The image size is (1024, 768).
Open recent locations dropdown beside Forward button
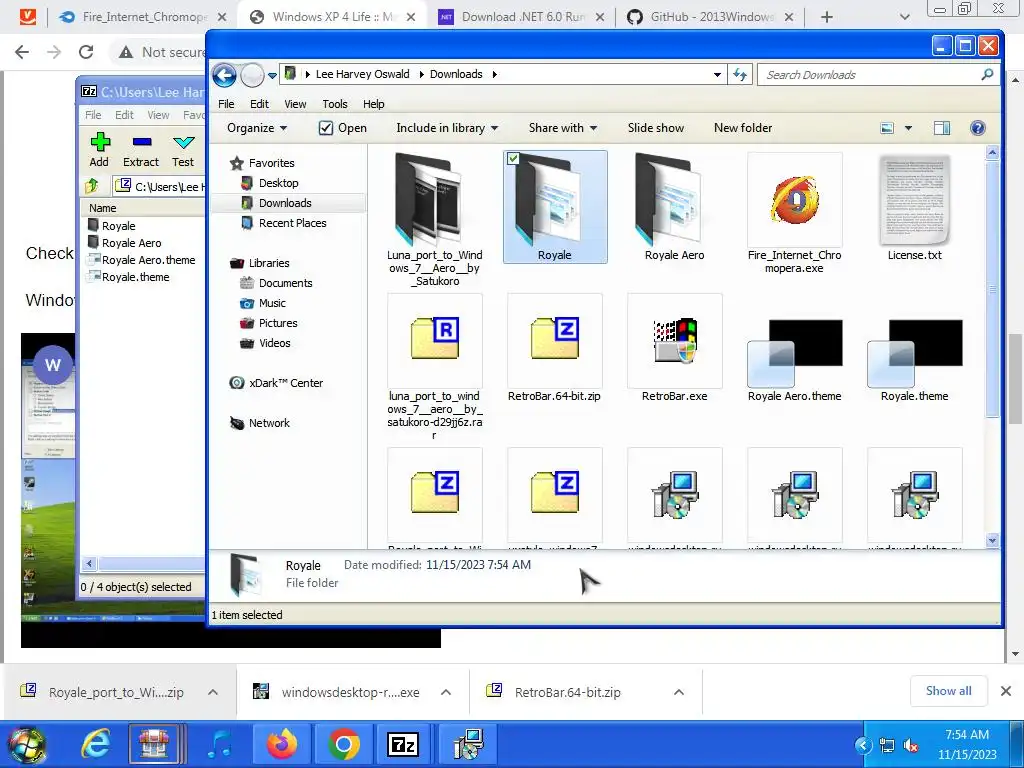point(272,76)
